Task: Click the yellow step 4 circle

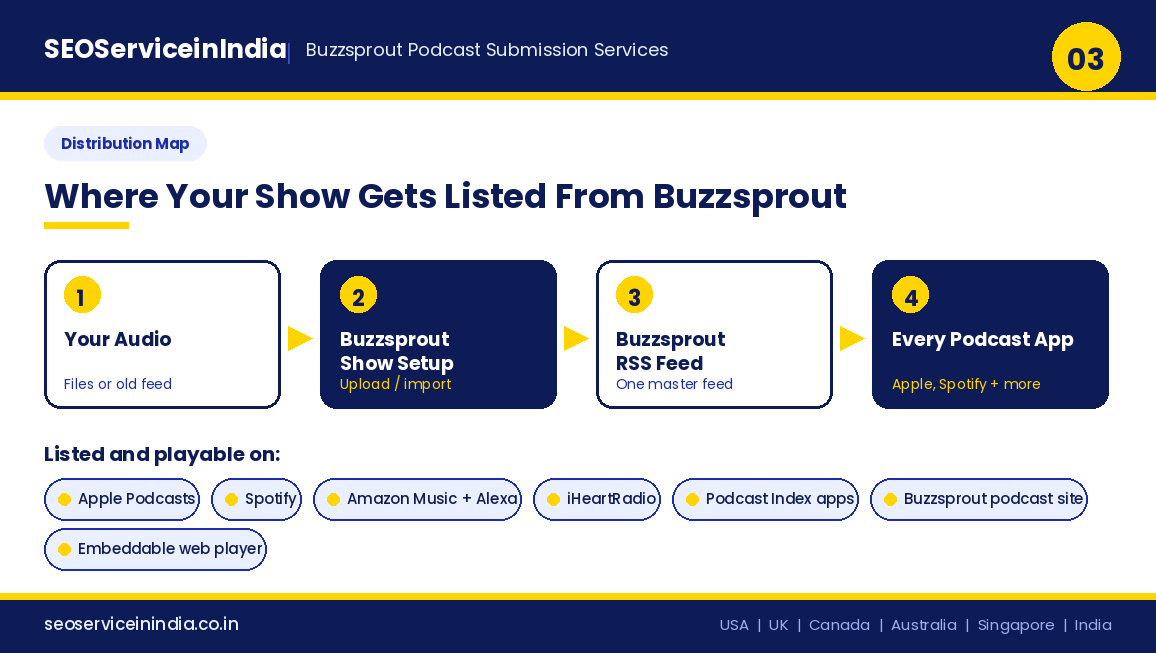Action: [910, 296]
